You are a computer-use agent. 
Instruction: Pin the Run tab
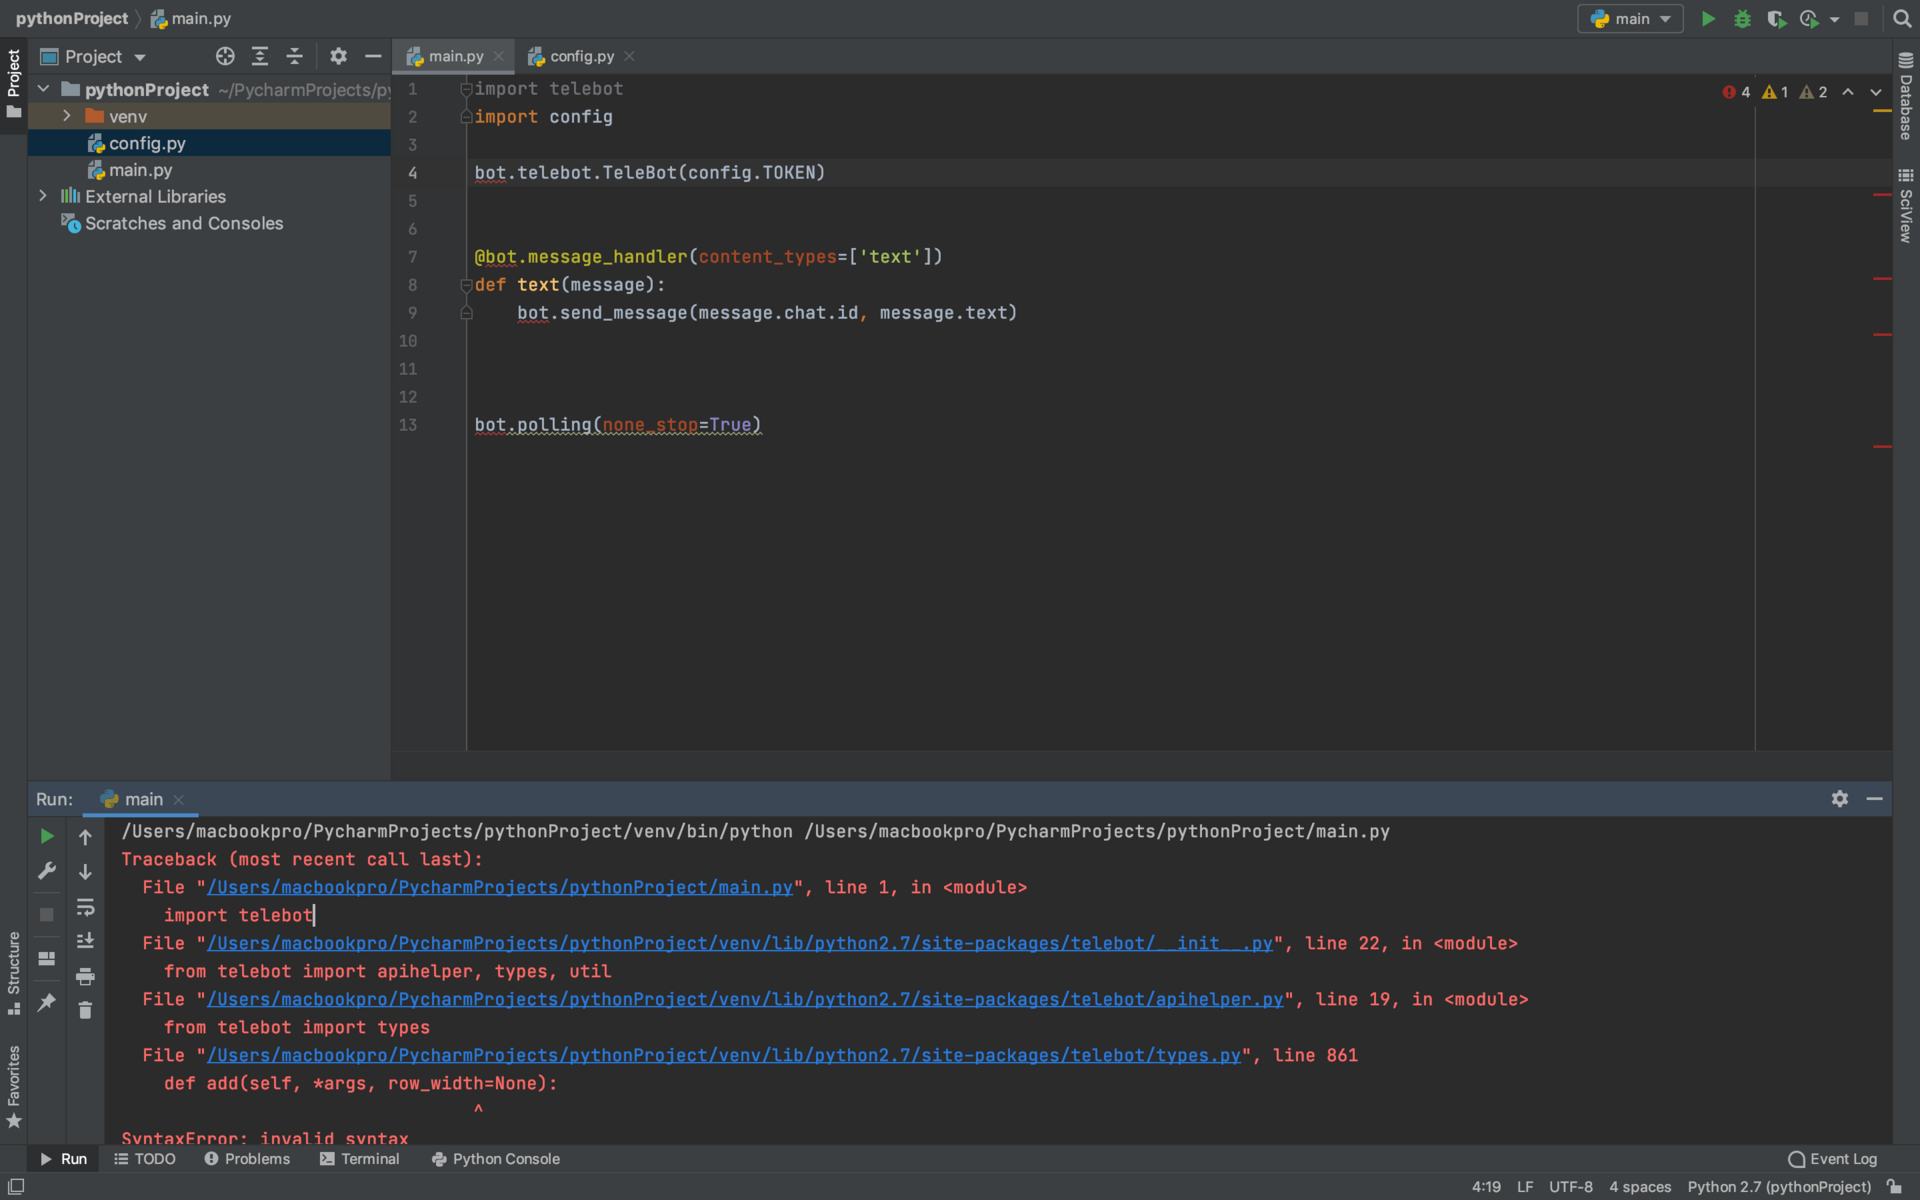pyautogui.click(x=47, y=1002)
